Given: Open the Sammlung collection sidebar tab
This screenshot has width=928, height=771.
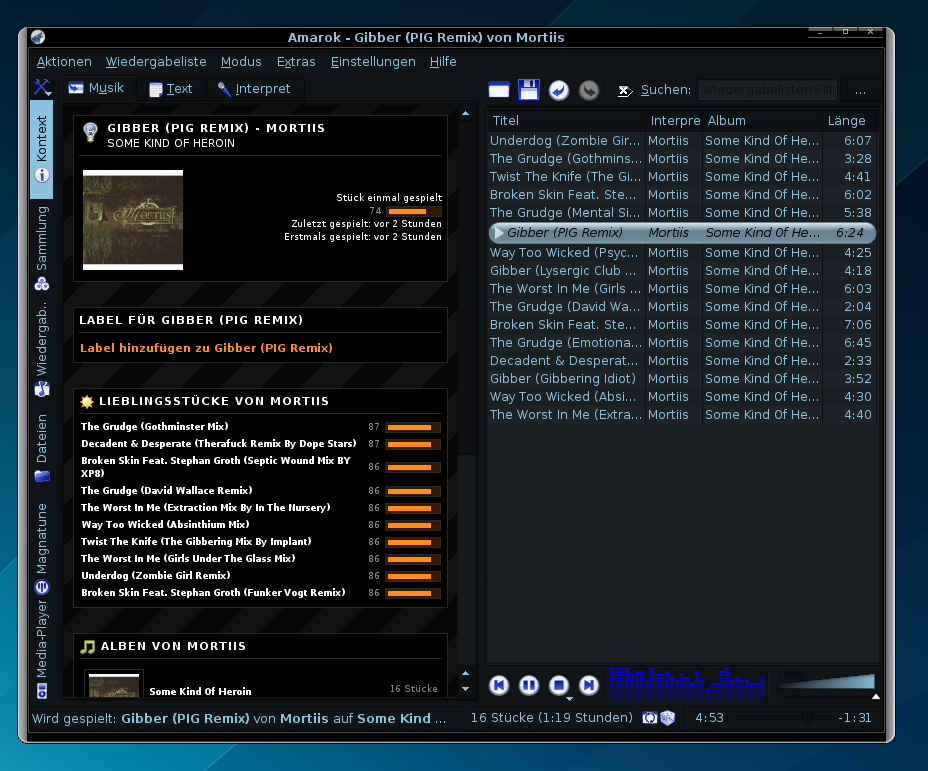Looking at the screenshot, I should tap(41, 249).
